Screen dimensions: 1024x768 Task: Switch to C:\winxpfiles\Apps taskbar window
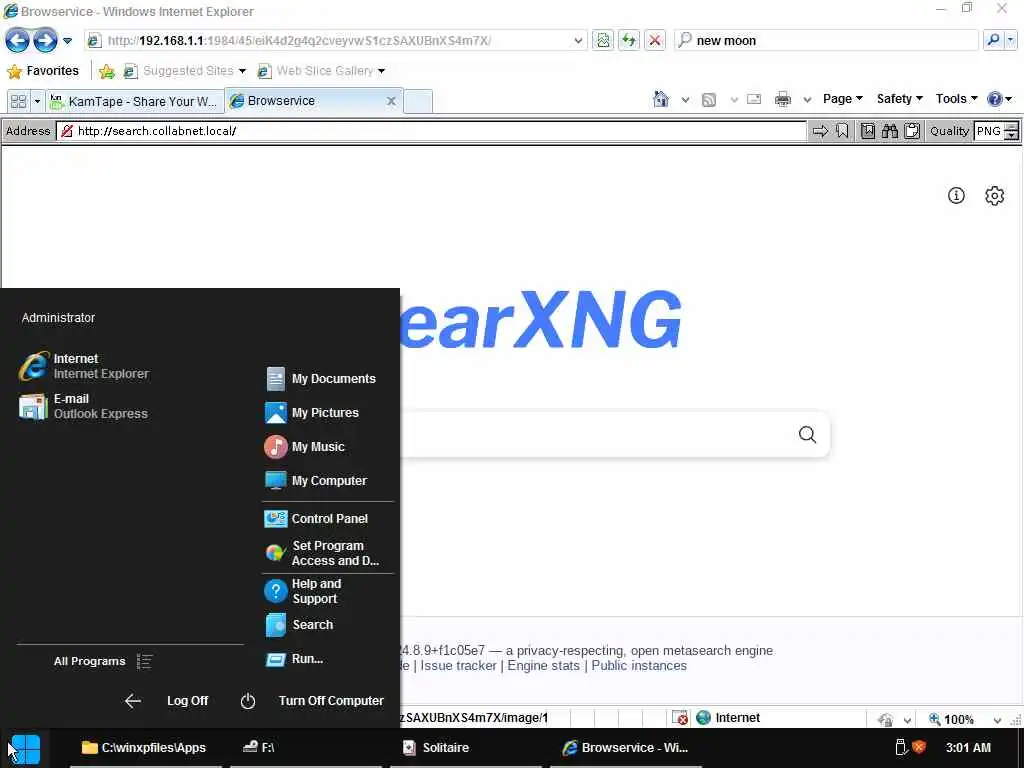click(x=145, y=748)
